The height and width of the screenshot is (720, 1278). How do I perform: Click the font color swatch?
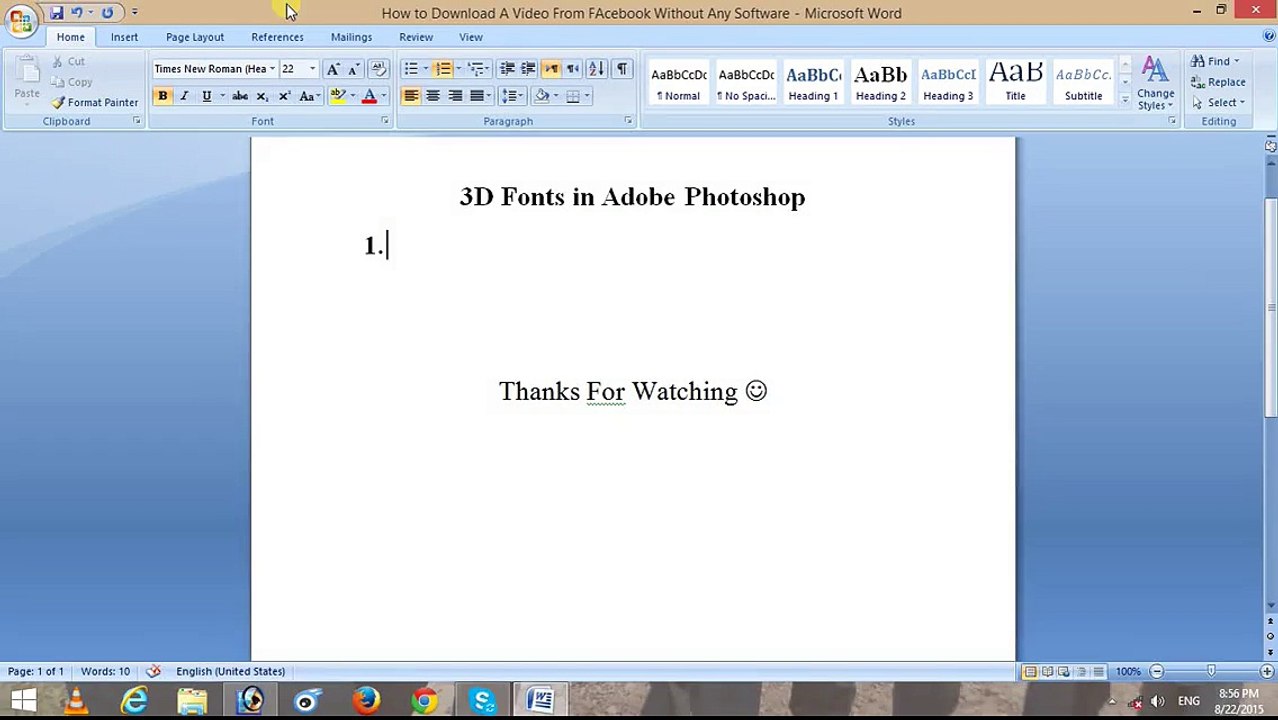[369, 96]
